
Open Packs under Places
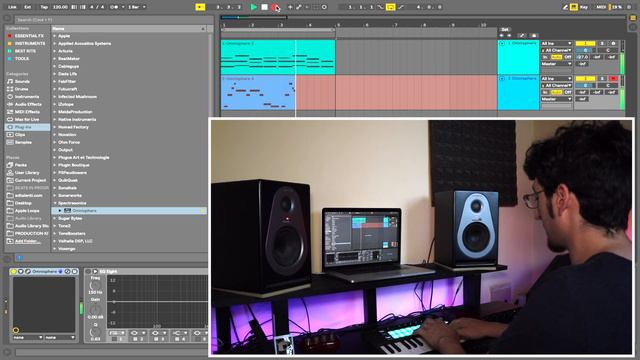click(21, 165)
